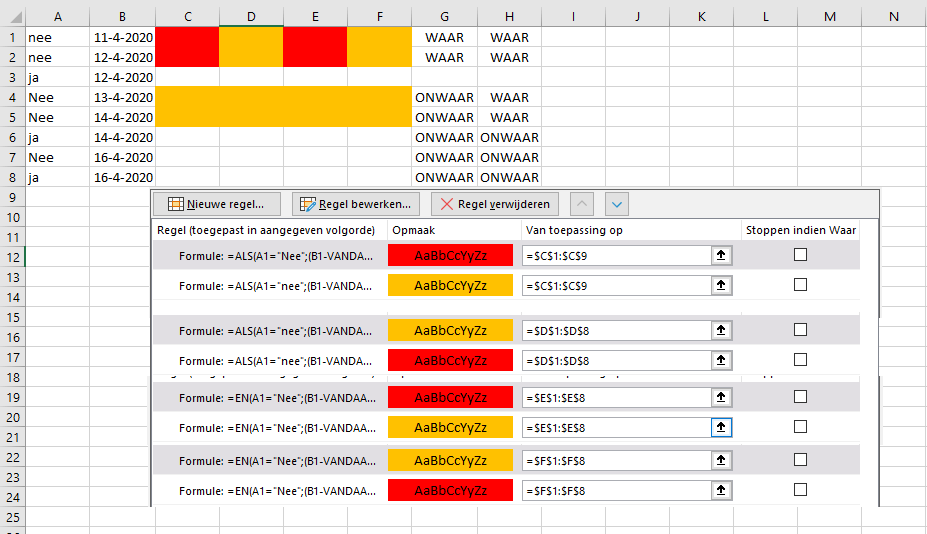The image size is (927, 534).
Task: Tick Stoppen indien Waar for red $F$1:$F$8 rule
Action: (800, 490)
